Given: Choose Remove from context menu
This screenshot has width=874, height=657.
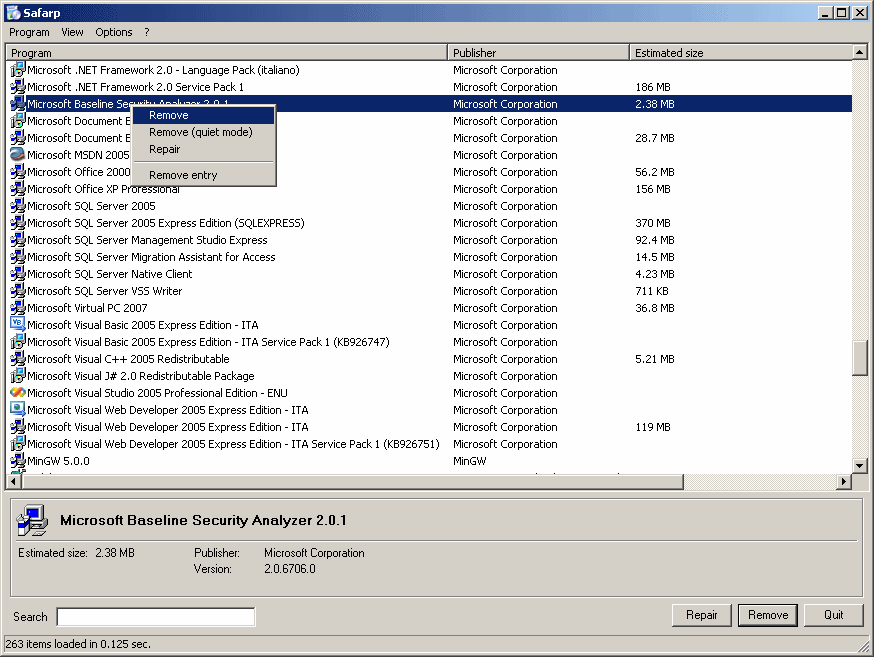Looking at the screenshot, I should [x=203, y=115].
